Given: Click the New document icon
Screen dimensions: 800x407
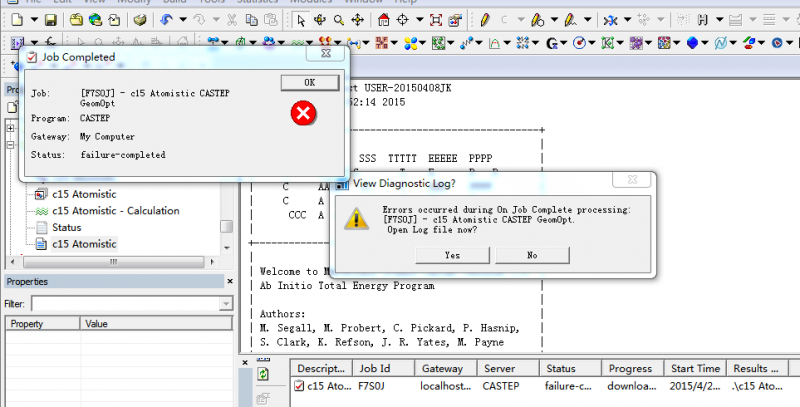Looking at the screenshot, I should pyautogui.click(x=17, y=20).
